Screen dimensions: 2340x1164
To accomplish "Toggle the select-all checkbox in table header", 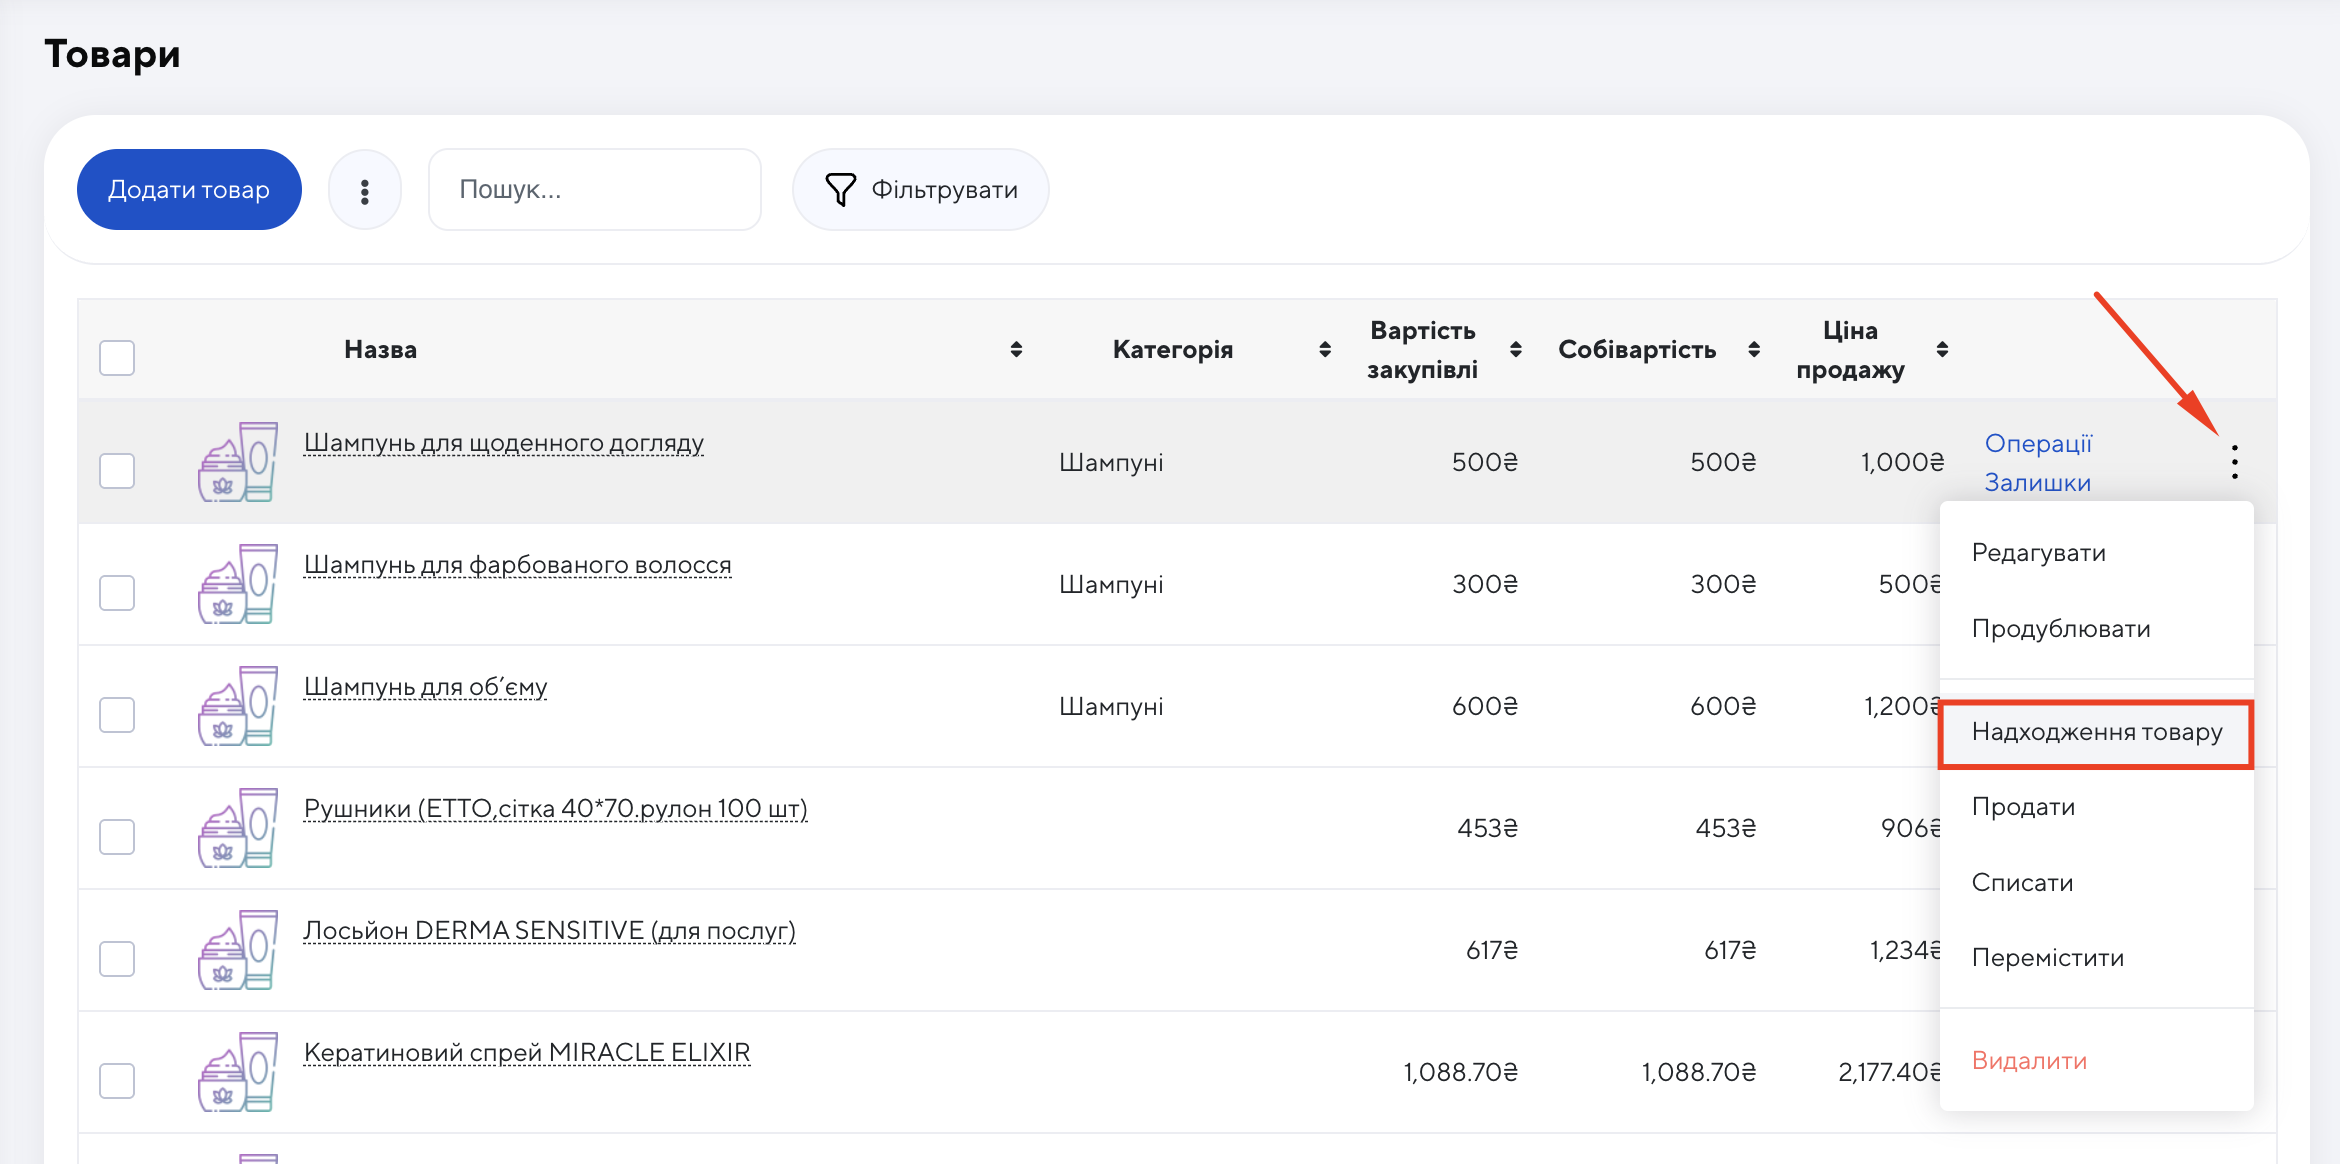I will coord(117,357).
